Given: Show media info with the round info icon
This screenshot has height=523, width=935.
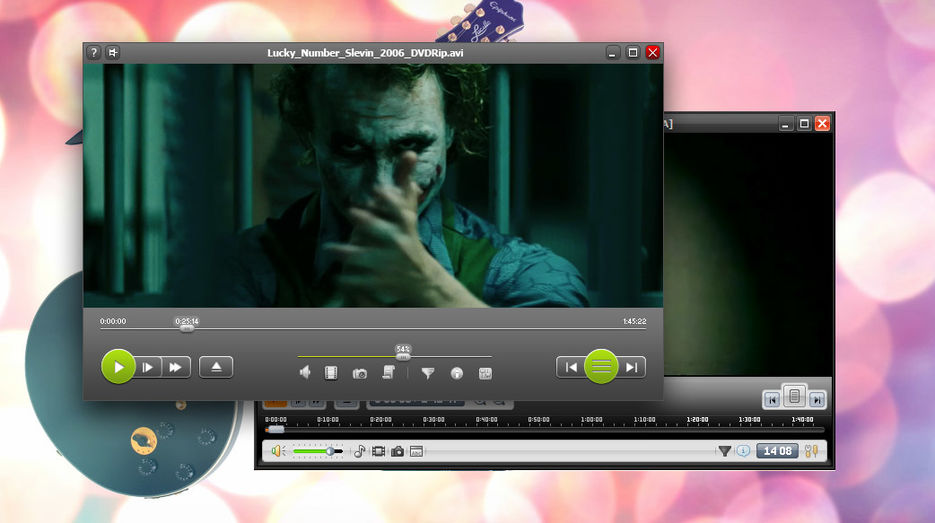Looking at the screenshot, I should (x=457, y=374).
